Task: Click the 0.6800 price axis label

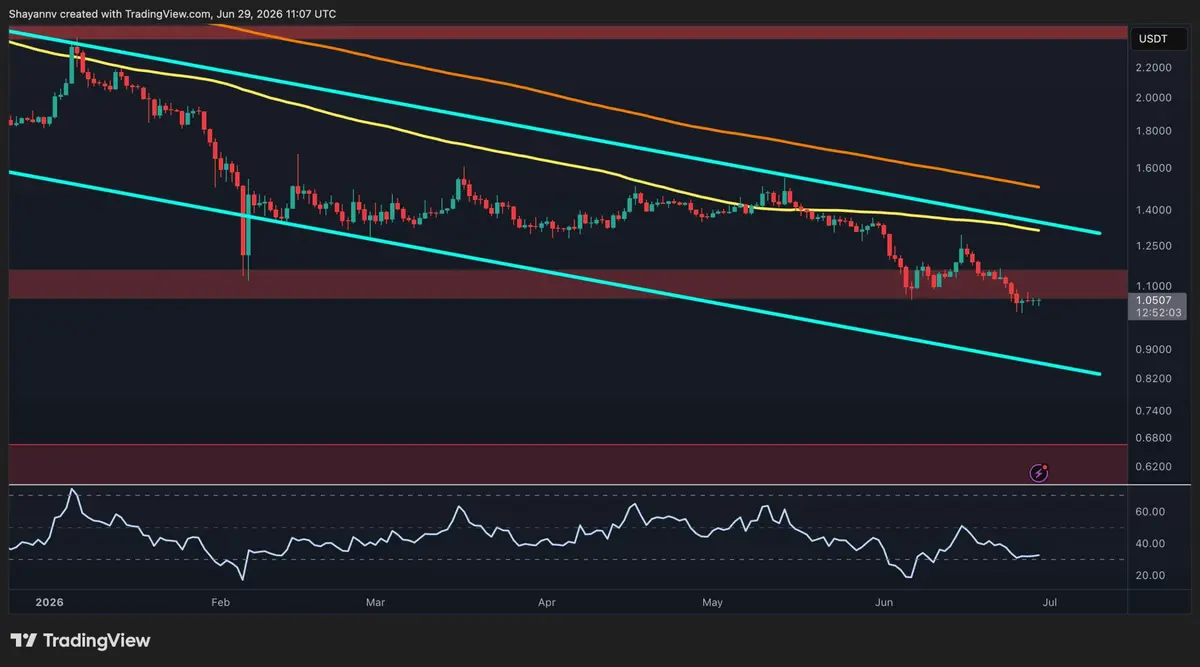Action: tap(1154, 438)
